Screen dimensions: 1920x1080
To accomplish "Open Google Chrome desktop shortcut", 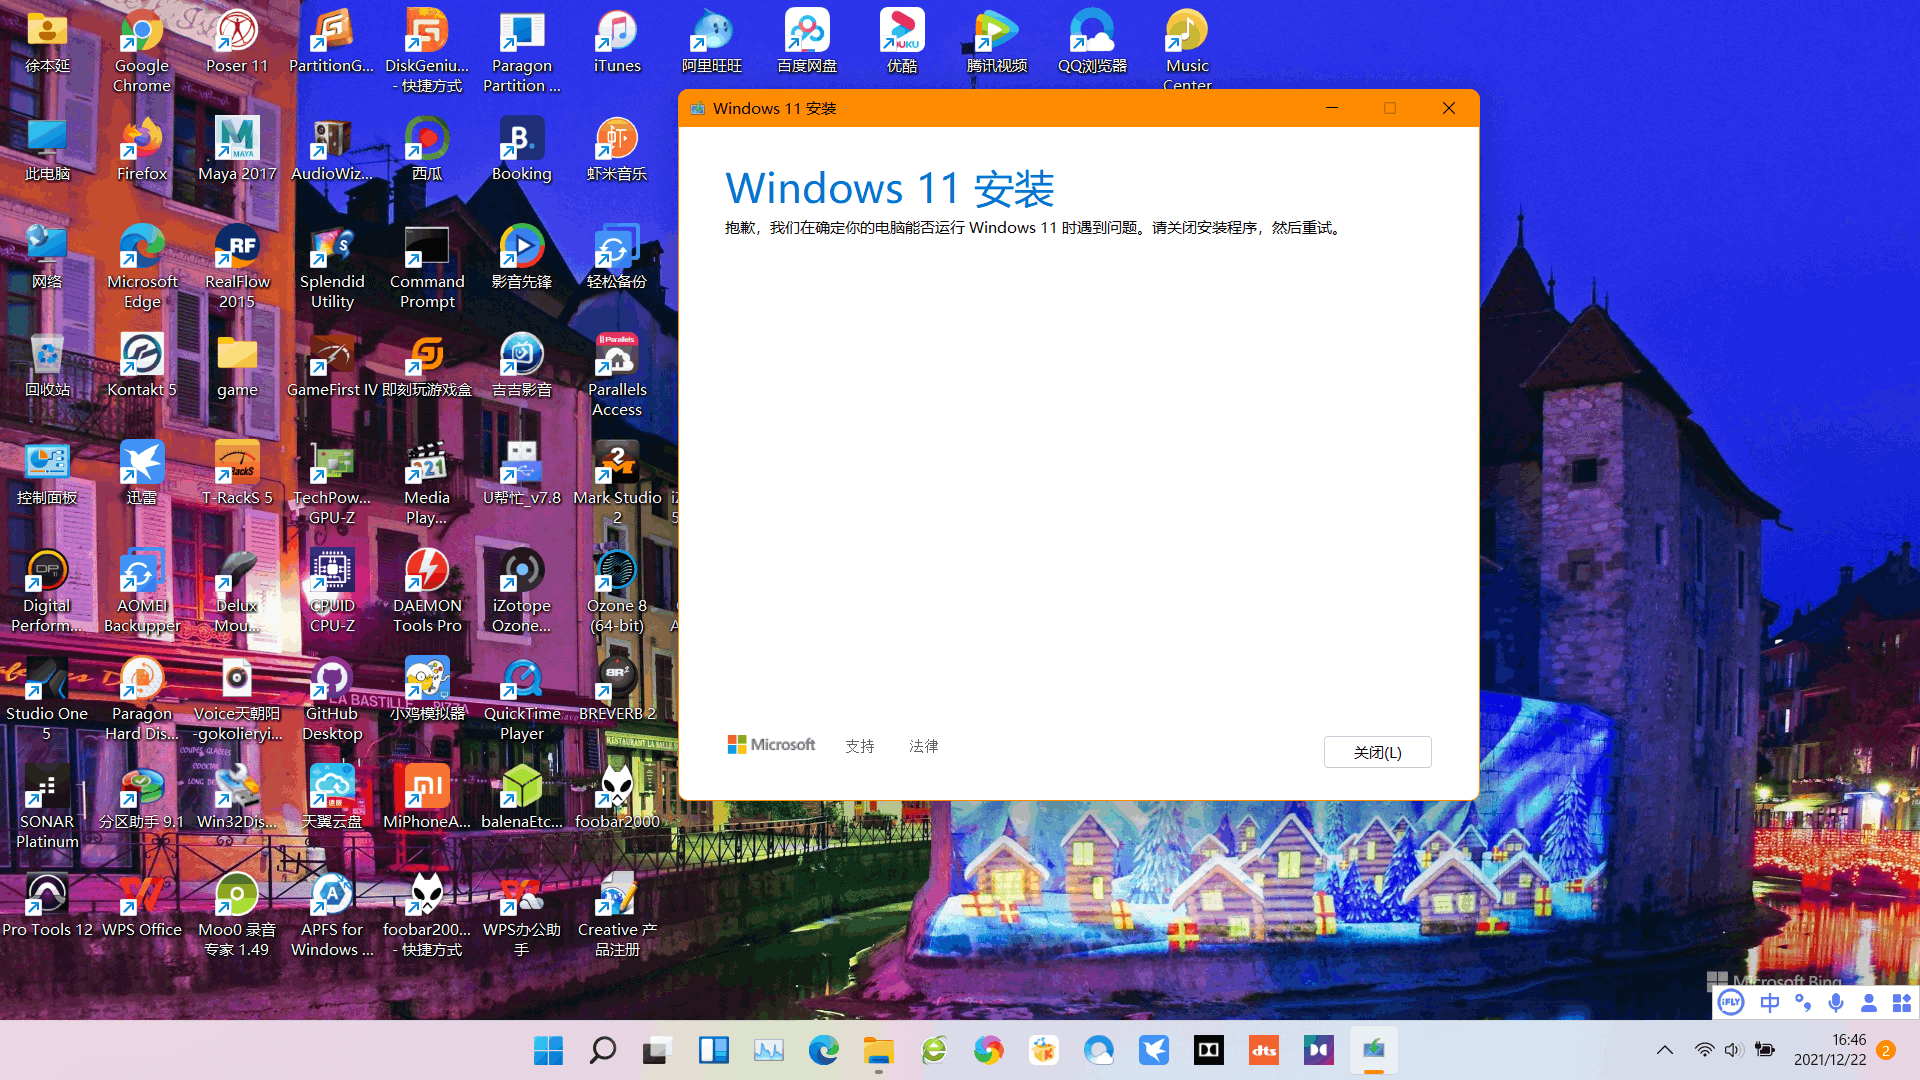I will tap(142, 50).
